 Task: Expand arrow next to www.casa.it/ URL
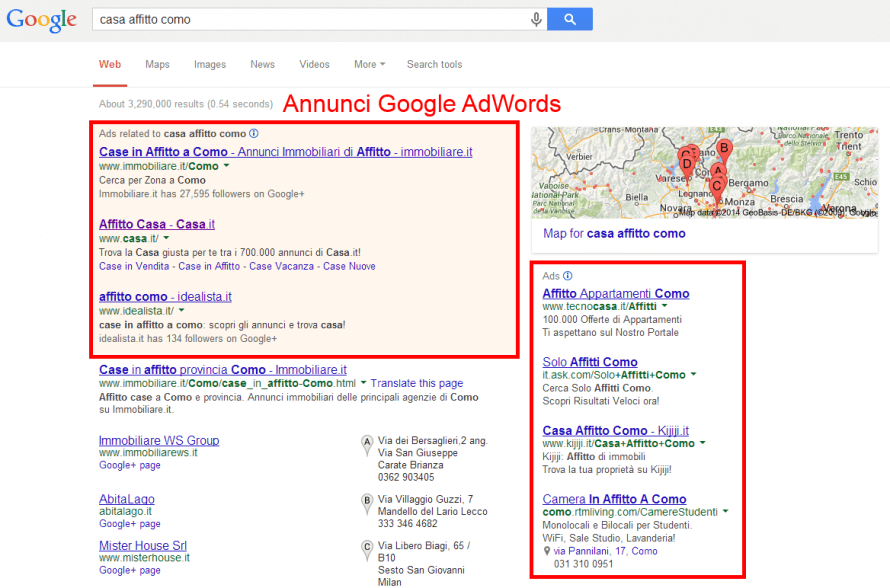tap(166, 238)
